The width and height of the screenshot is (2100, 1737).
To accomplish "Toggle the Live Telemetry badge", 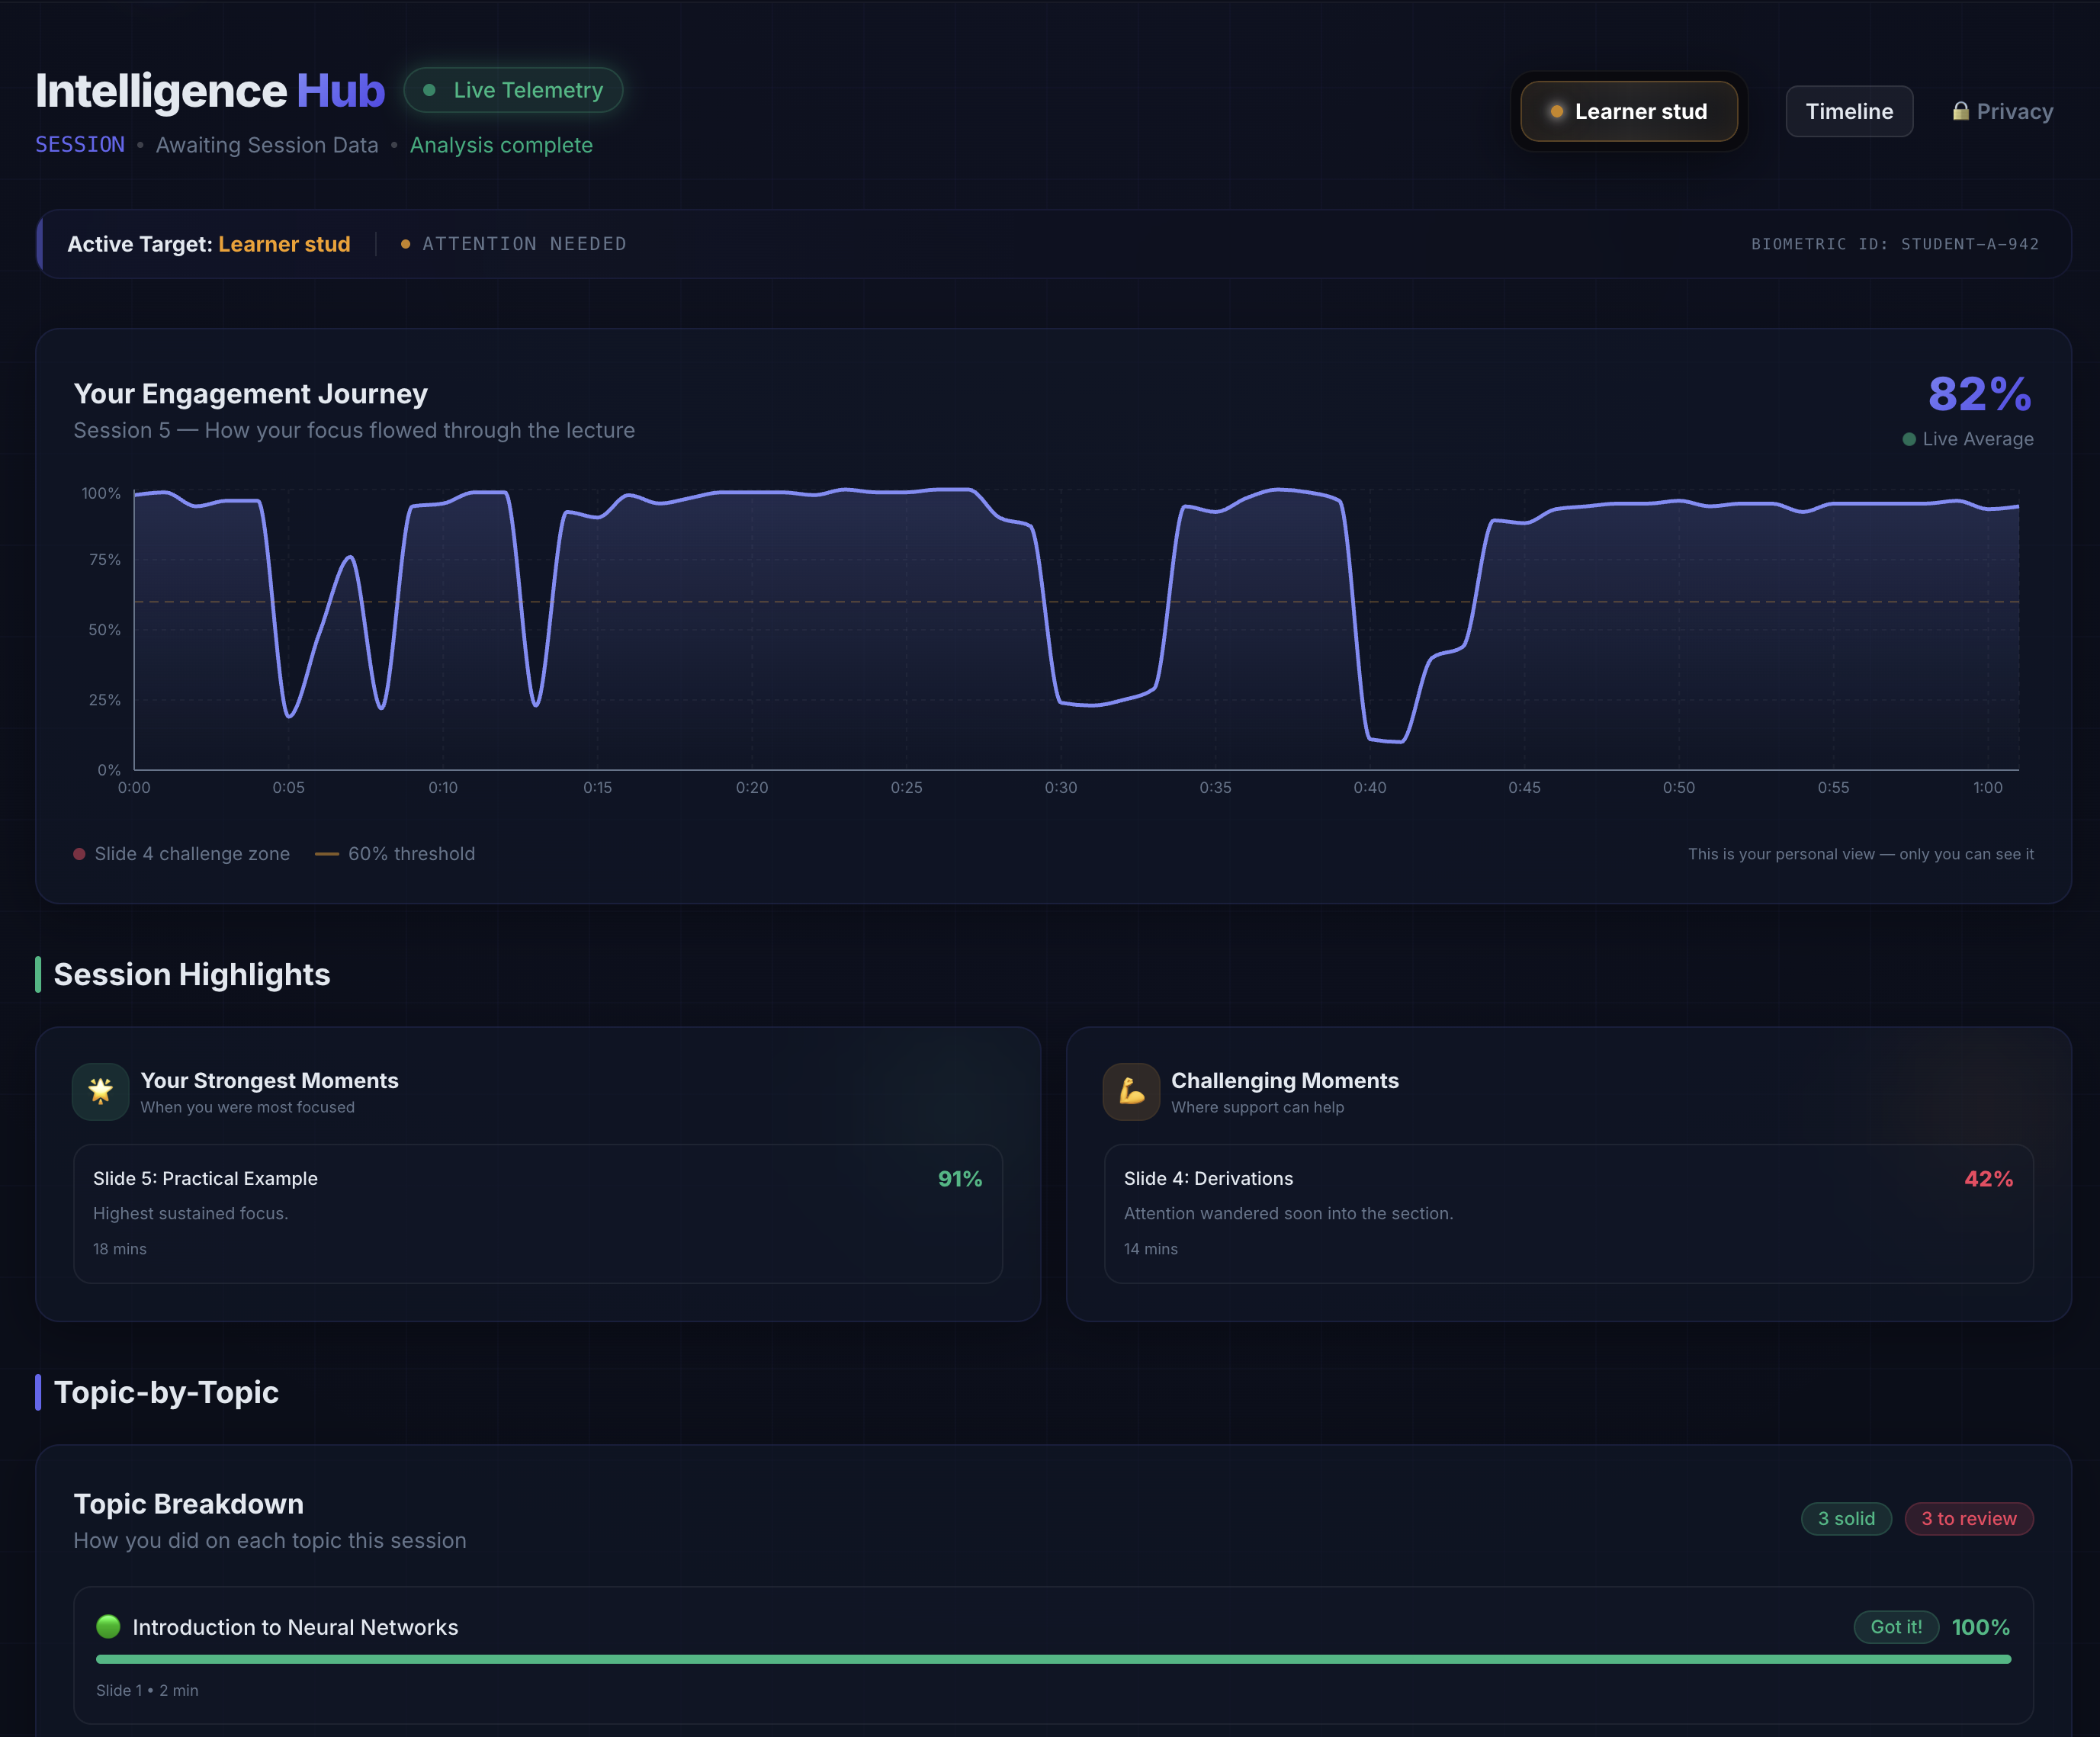I will tap(513, 90).
